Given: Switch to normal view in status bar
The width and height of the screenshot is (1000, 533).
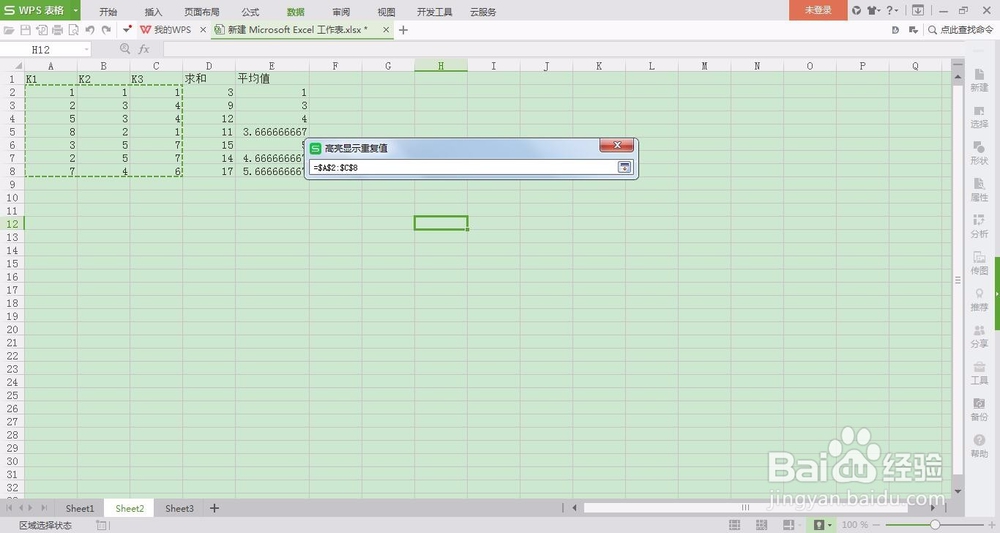Looking at the screenshot, I should [735, 525].
